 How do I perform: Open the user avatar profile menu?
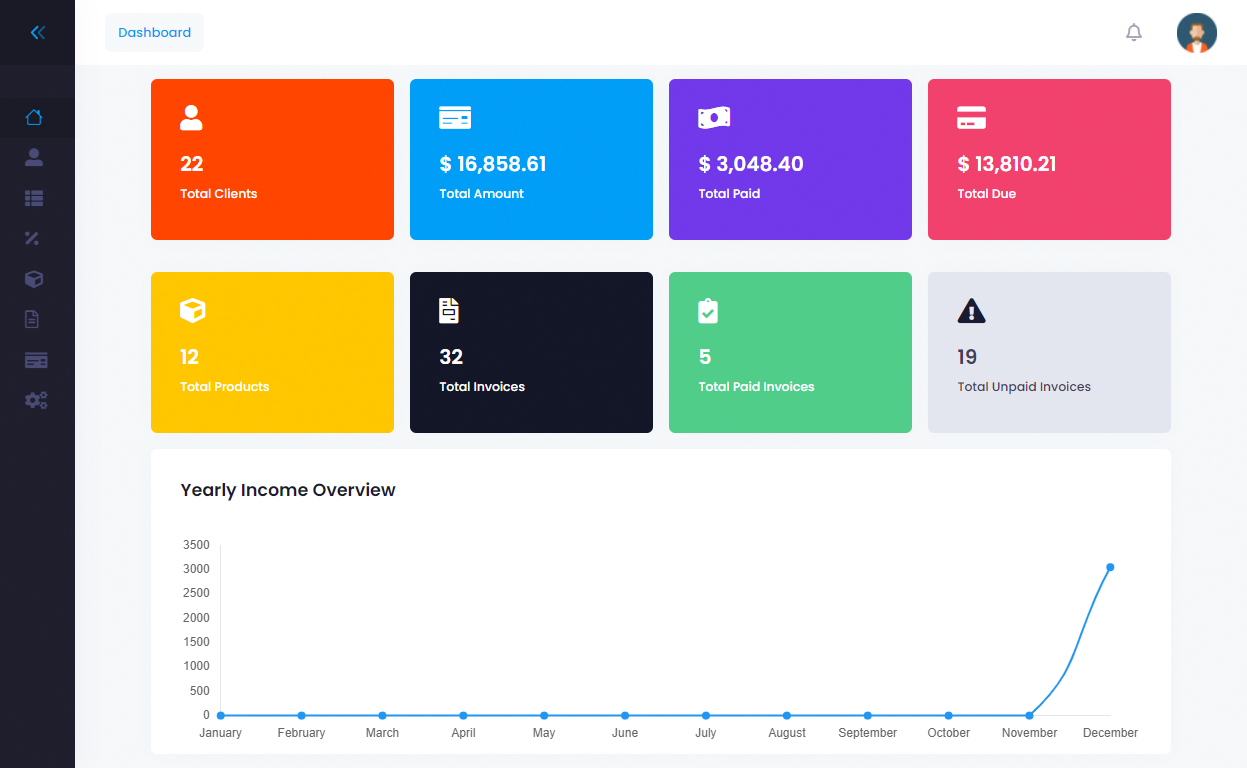(x=1196, y=32)
